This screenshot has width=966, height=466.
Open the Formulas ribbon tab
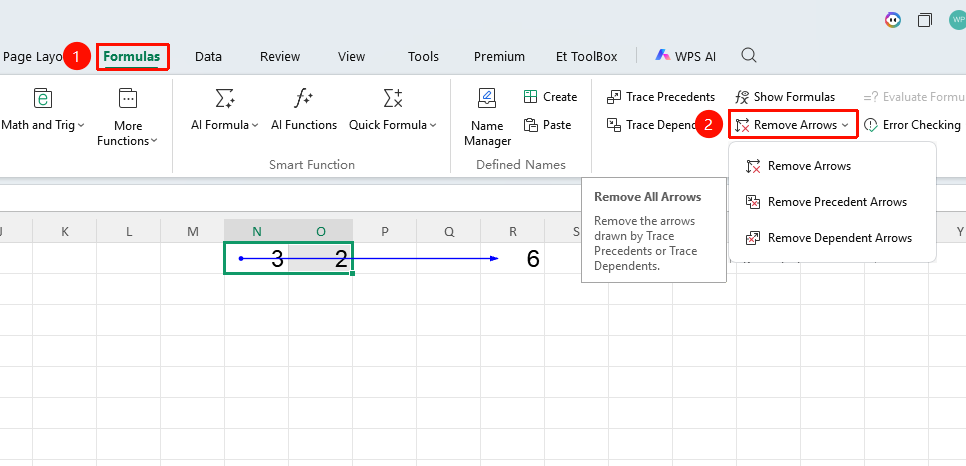point(132,57)
